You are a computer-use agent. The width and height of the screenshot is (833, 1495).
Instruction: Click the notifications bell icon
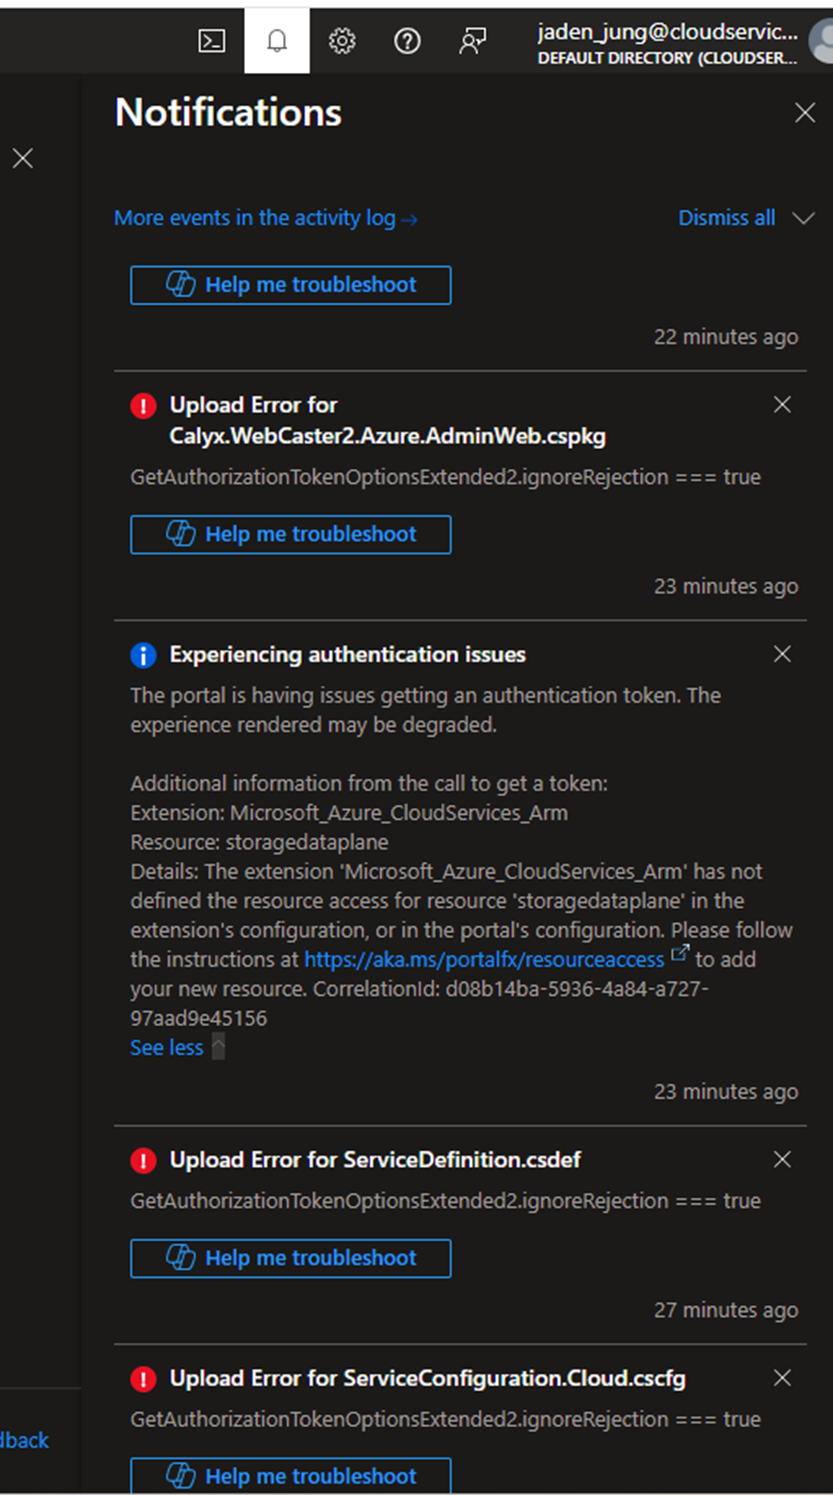click(x=277, y=41)
